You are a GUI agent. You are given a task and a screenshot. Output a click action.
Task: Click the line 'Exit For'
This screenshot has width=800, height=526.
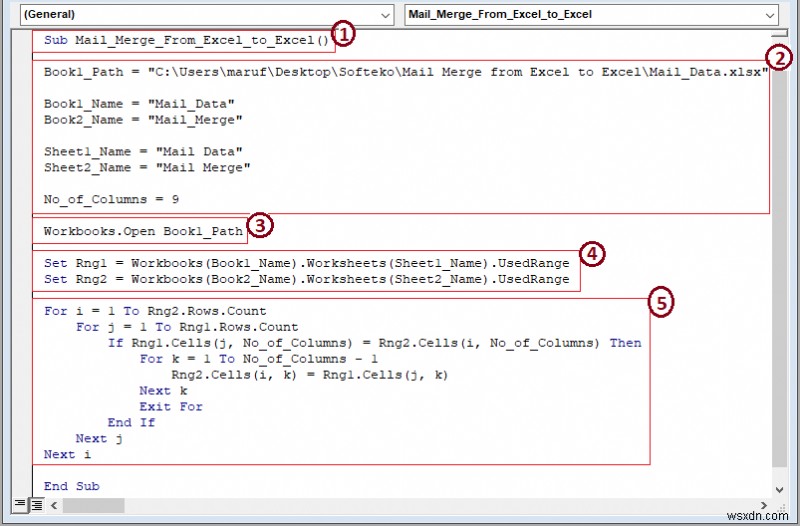[171, 407]
